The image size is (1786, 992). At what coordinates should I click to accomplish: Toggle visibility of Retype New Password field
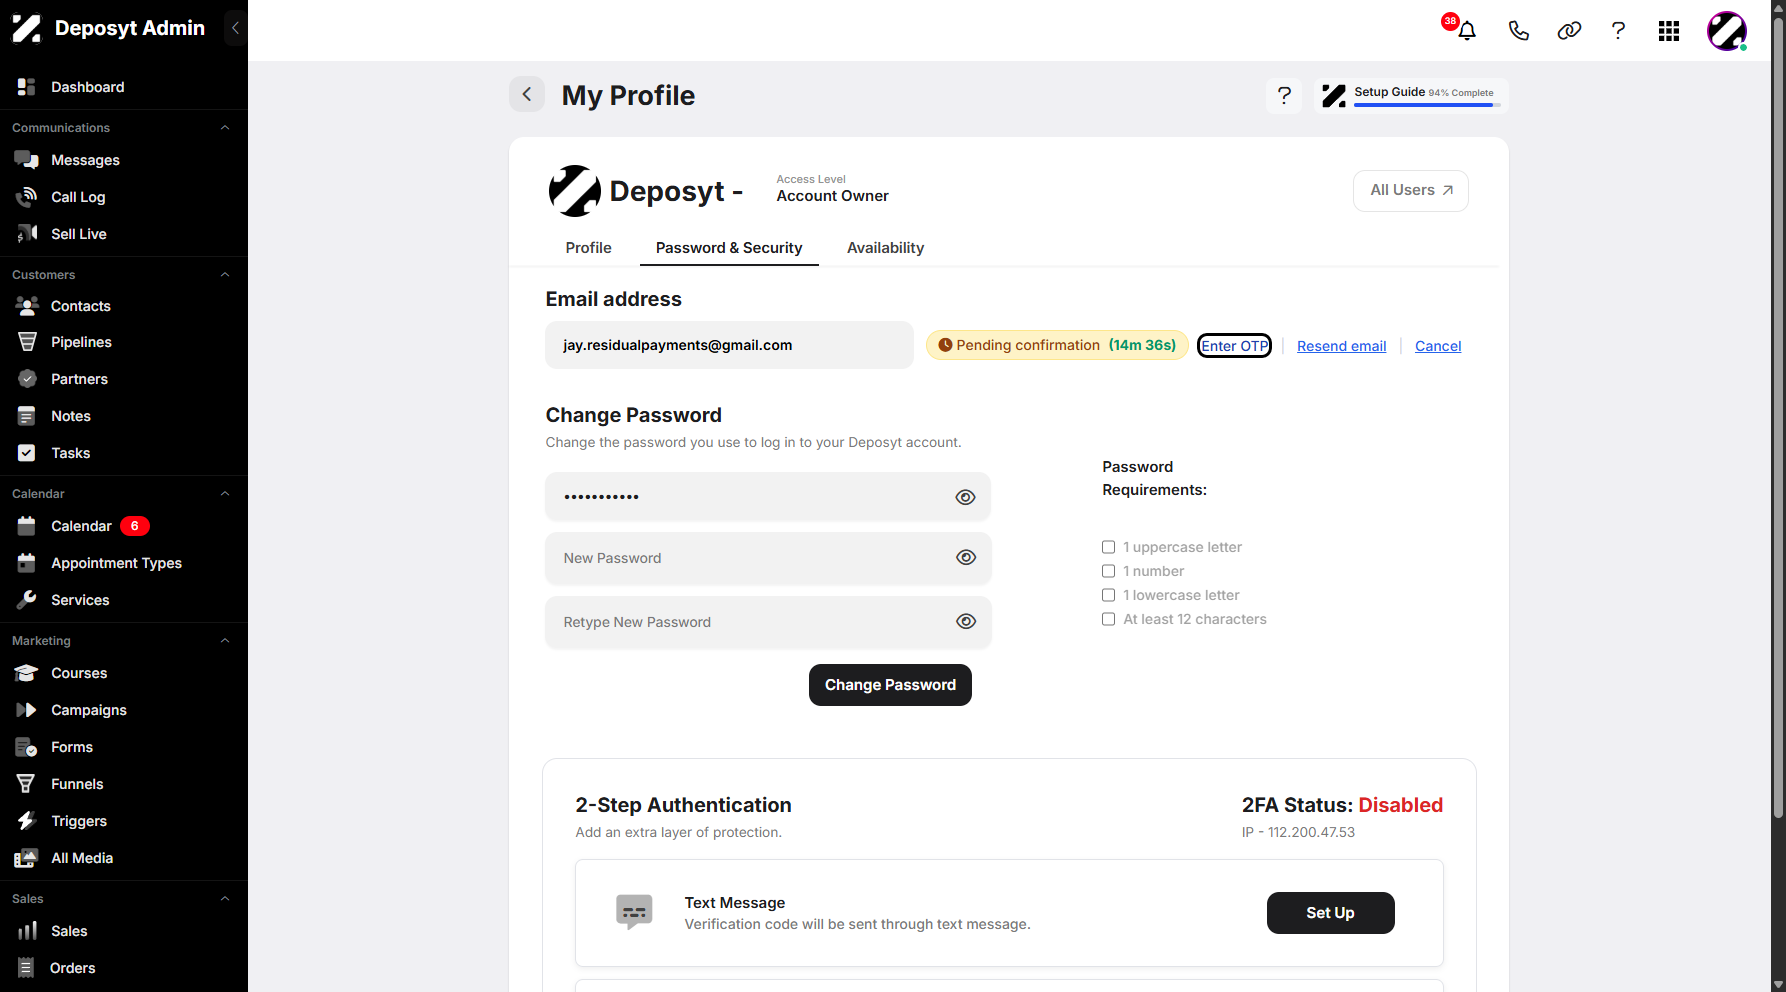coord(965,622)
